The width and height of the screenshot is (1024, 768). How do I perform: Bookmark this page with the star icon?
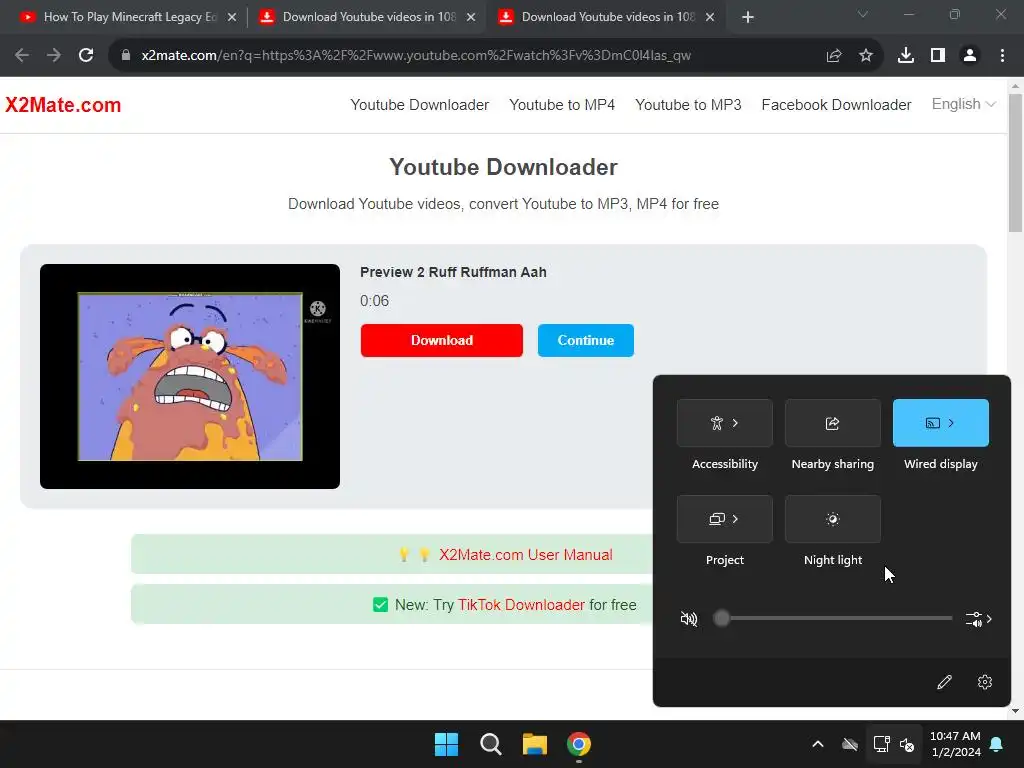(x=866, y=56)
